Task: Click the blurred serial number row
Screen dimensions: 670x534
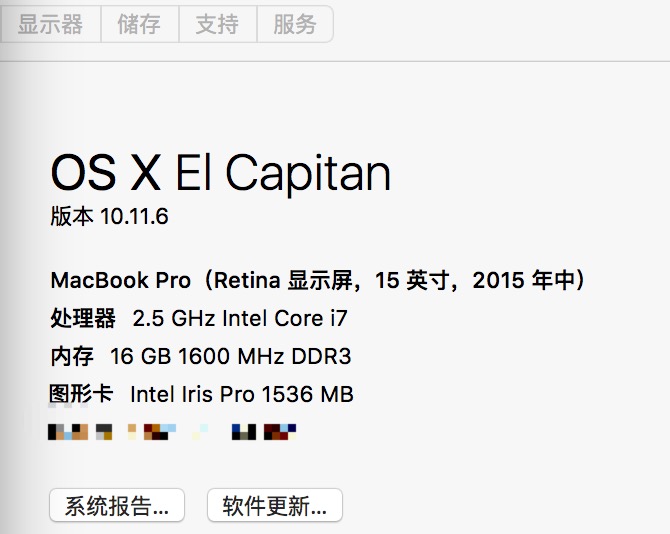Action: point(172,432)
